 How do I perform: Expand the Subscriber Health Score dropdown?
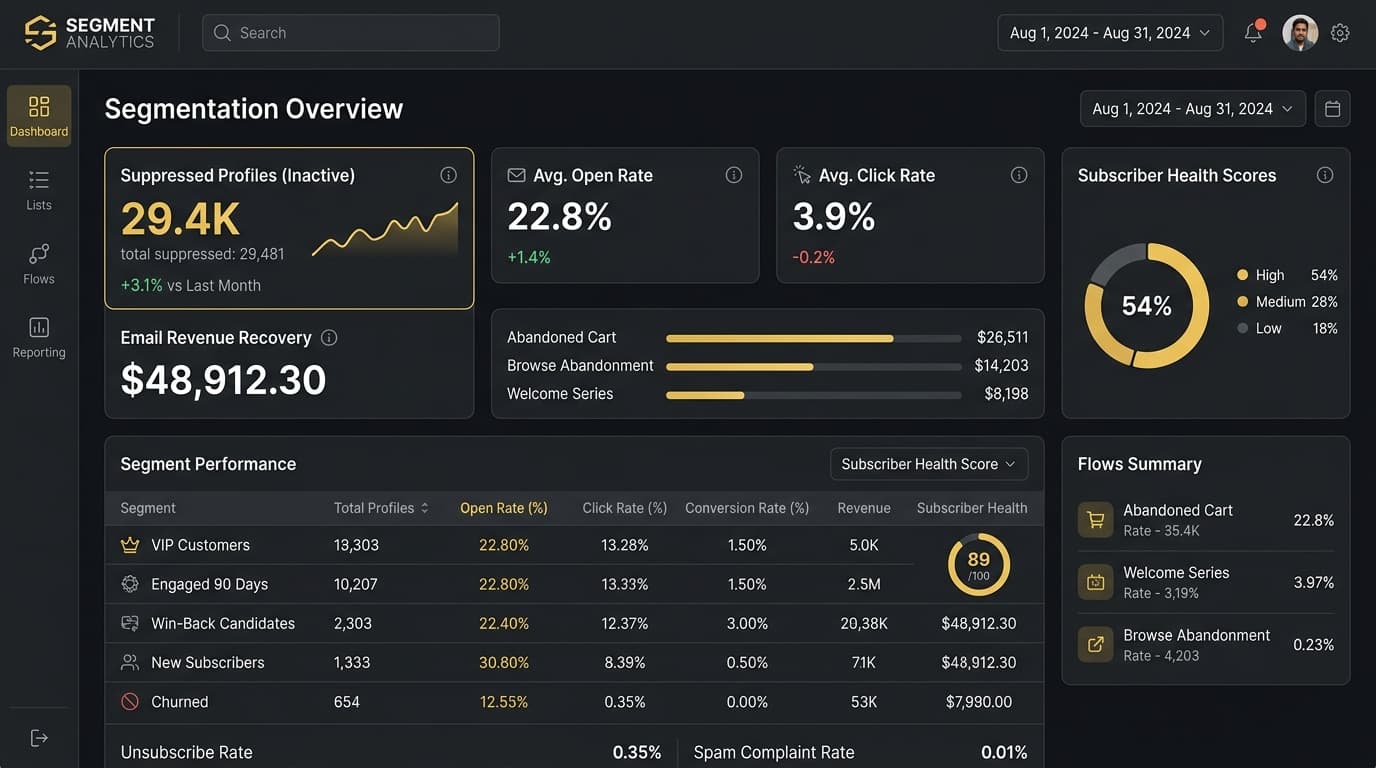(928, 464)
